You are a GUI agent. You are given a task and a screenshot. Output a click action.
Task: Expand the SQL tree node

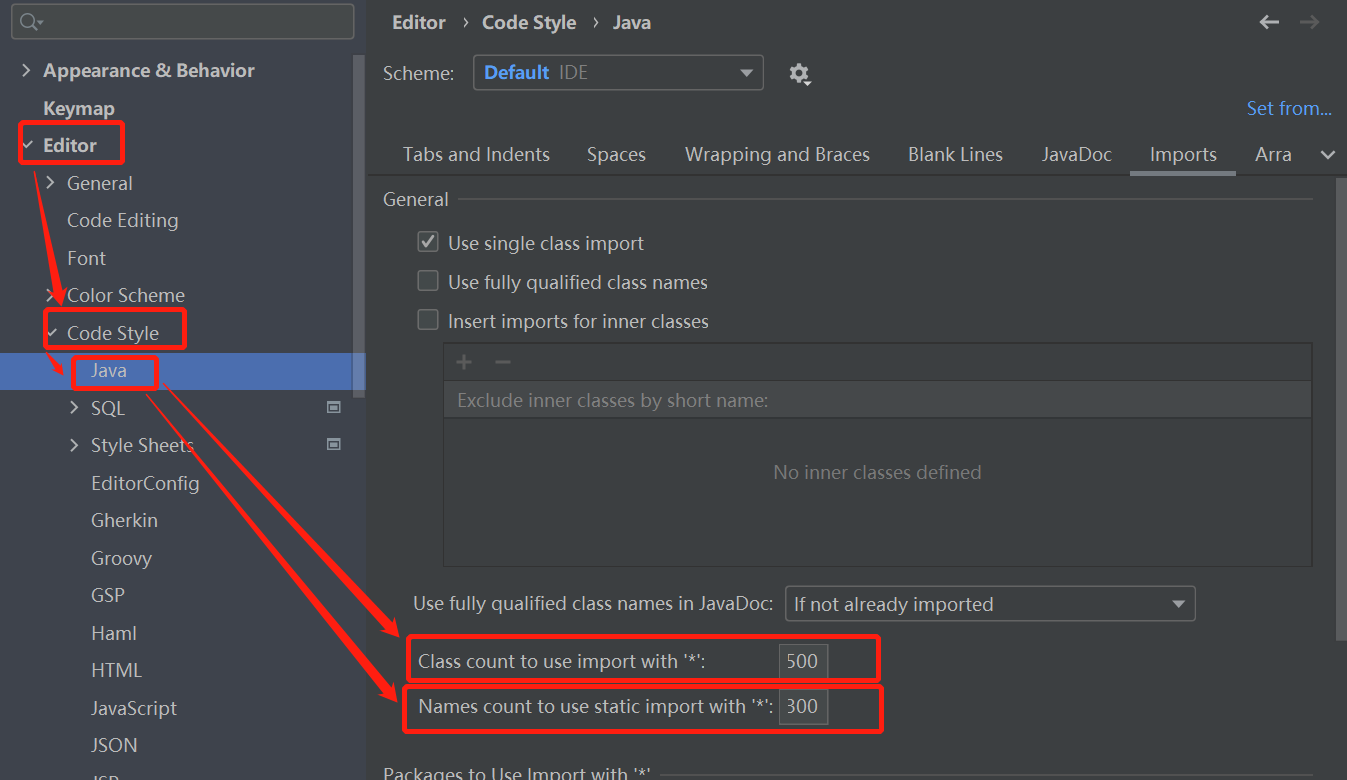75,408
